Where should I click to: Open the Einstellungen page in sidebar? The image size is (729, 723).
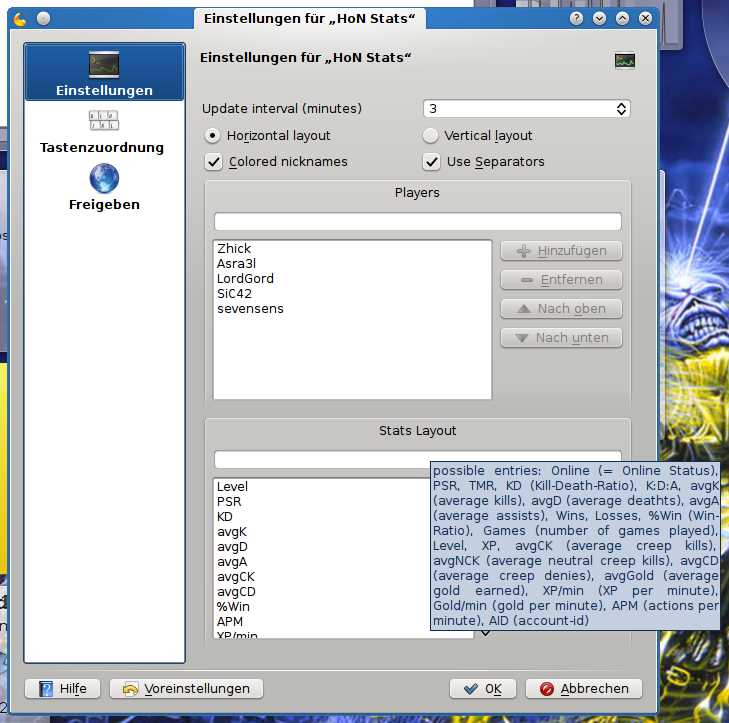(x=105, y=72)
